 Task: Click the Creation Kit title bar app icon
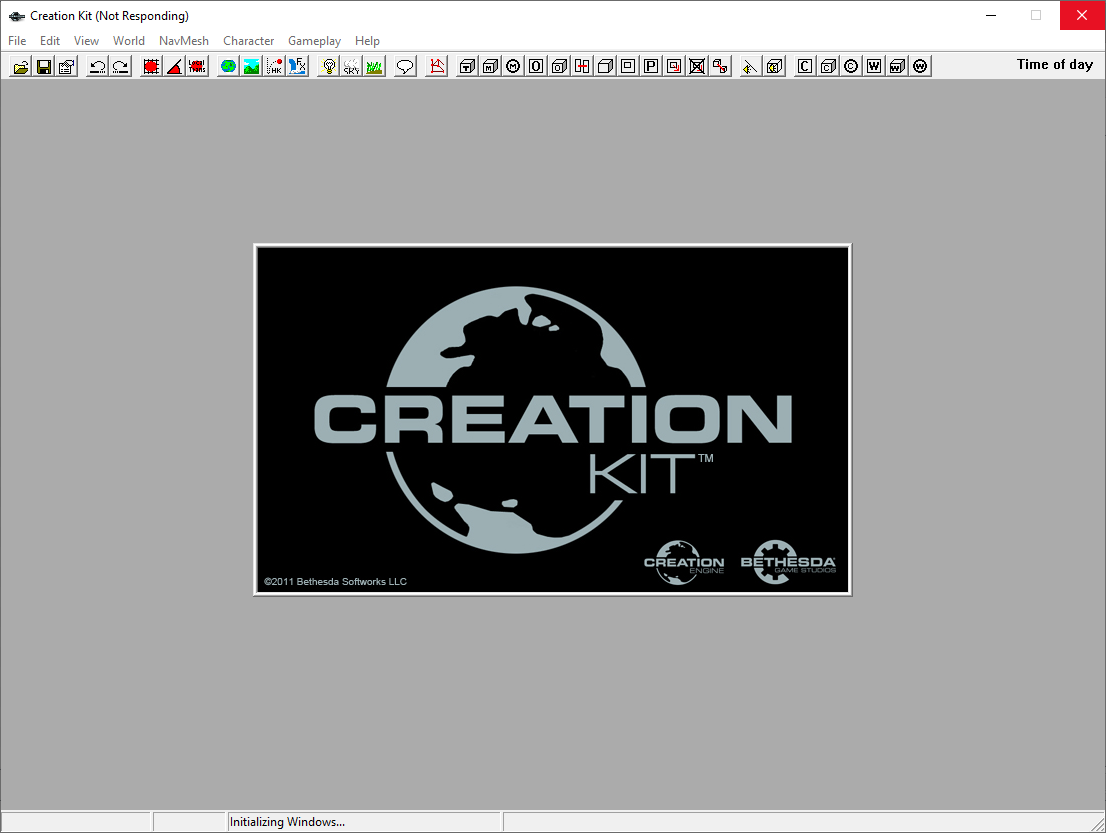(x=17, y=16)
